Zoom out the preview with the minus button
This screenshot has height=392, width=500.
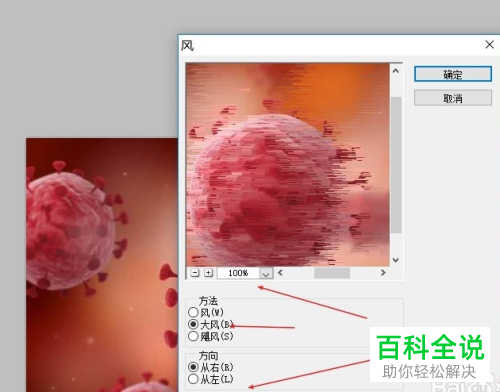point(195,273)
